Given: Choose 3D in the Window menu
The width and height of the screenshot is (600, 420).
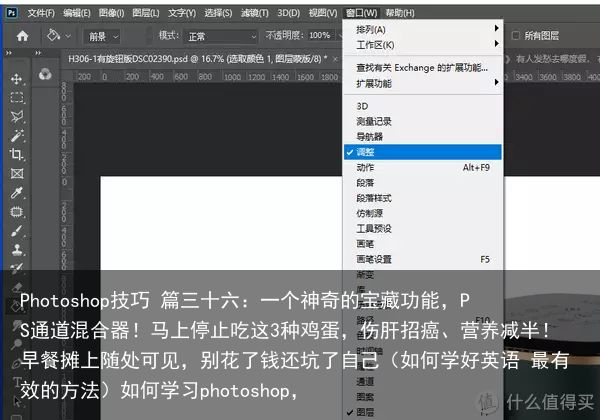Looking at the screenshot, I should point(422,106).
